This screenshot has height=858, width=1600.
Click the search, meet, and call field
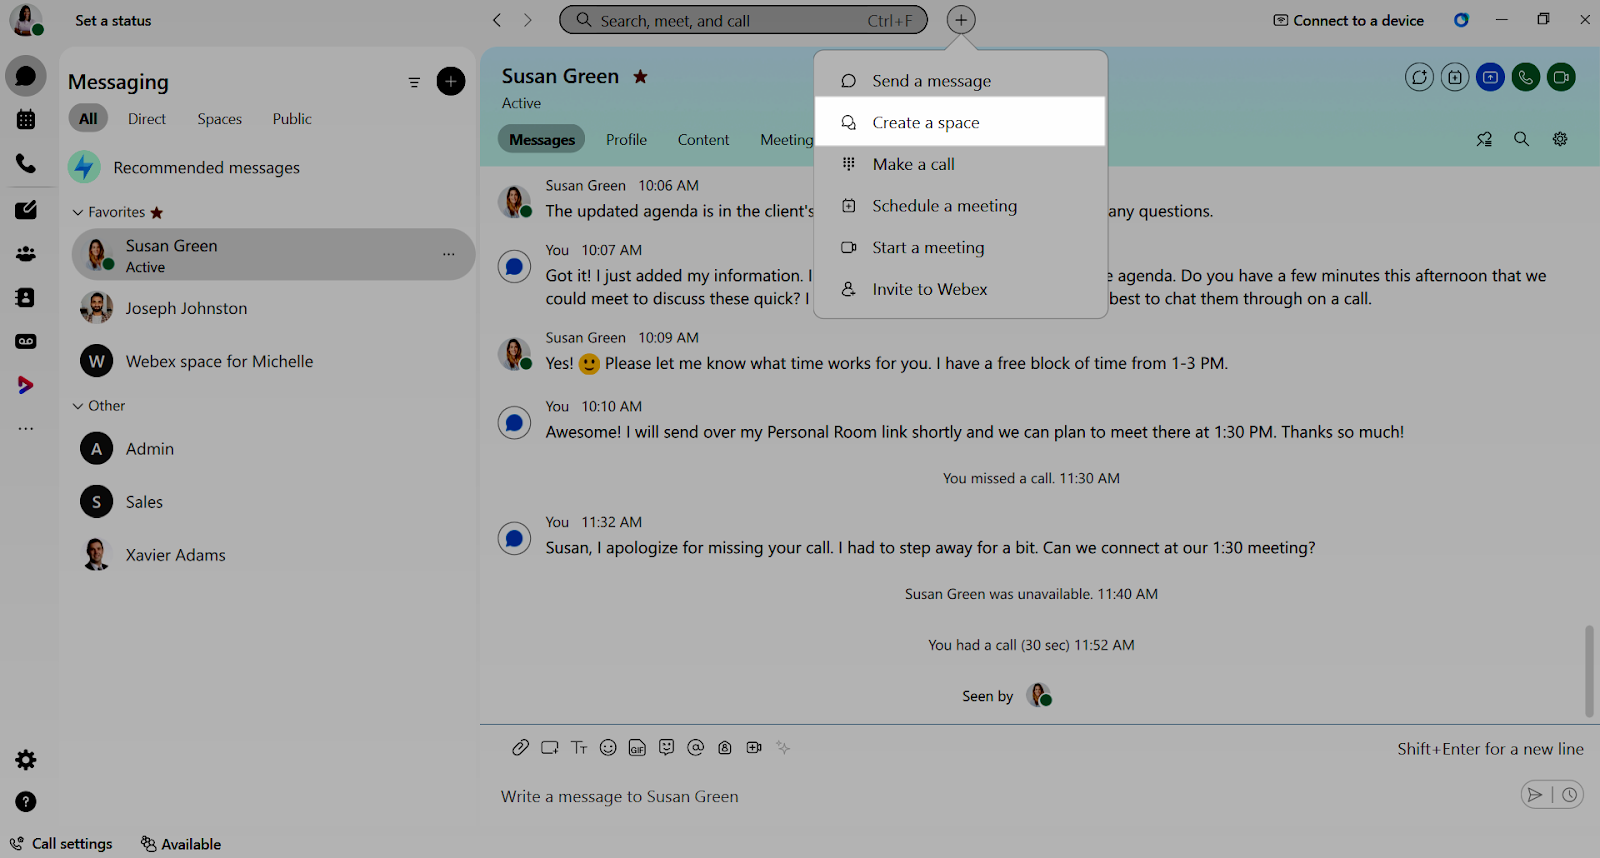pos(743,20)
